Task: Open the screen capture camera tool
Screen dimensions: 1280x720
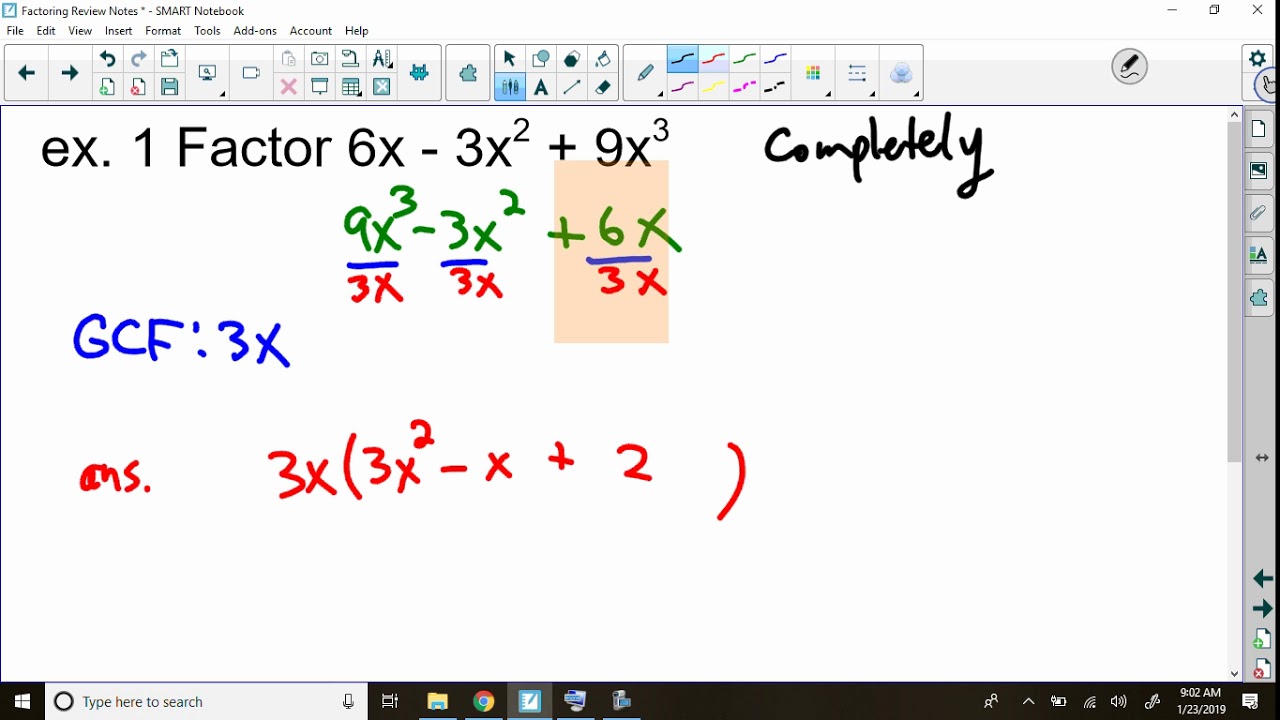Action: (320, 59)
